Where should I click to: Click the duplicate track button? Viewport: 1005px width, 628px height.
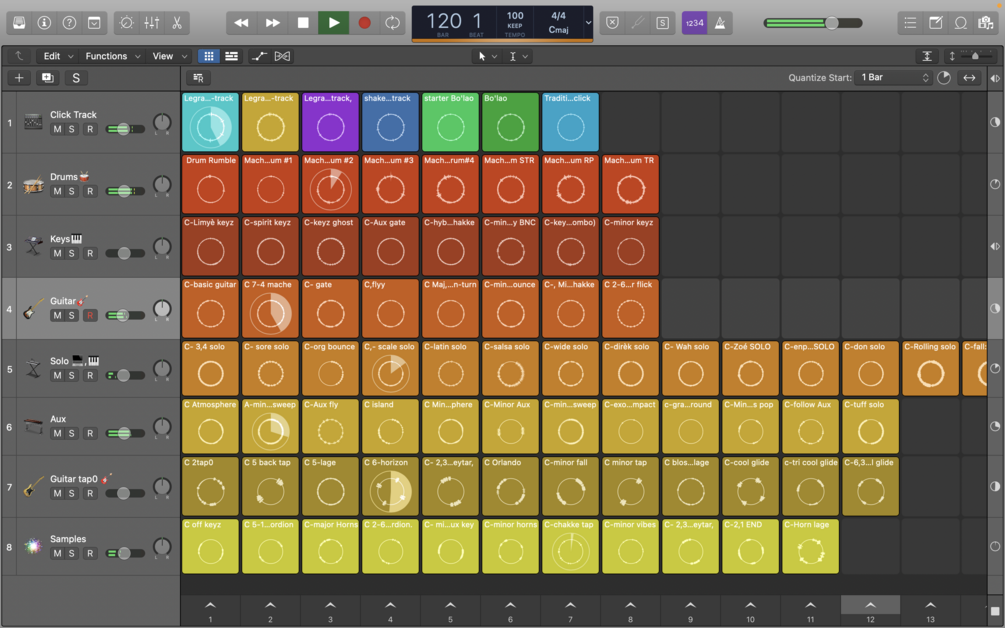[47, 78]
